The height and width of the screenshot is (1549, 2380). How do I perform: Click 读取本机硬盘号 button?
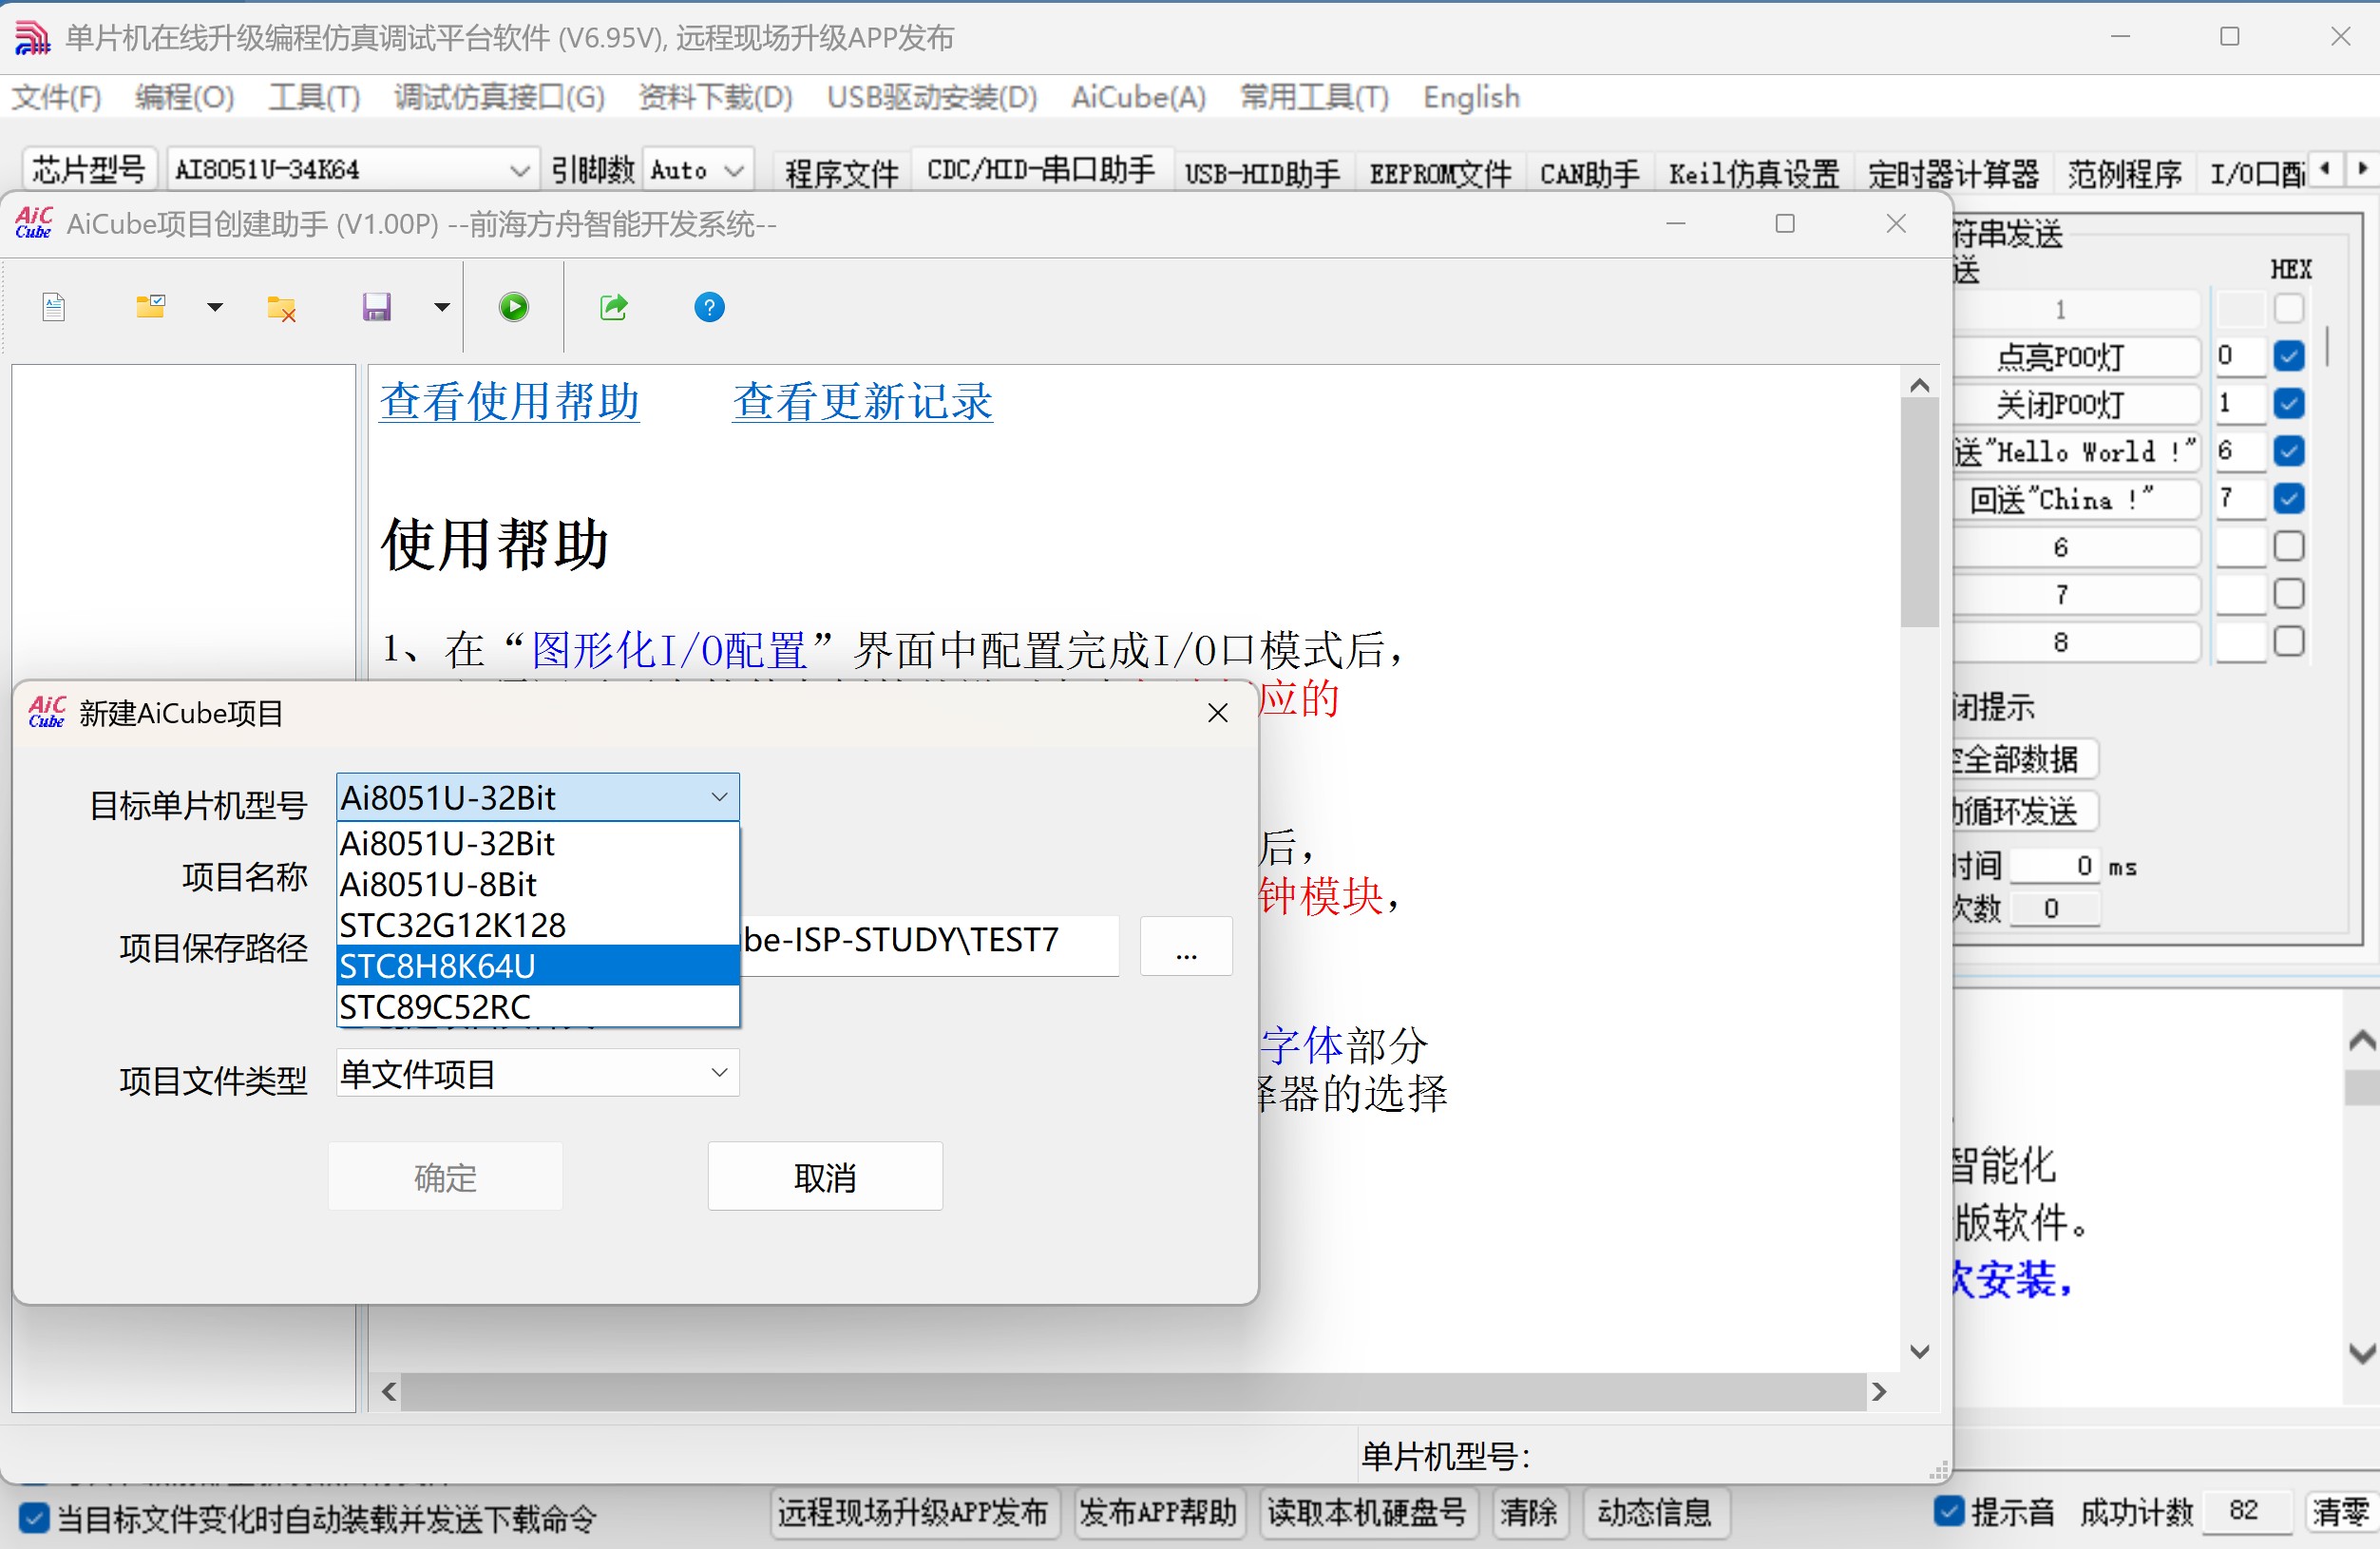point(1366,1512)
